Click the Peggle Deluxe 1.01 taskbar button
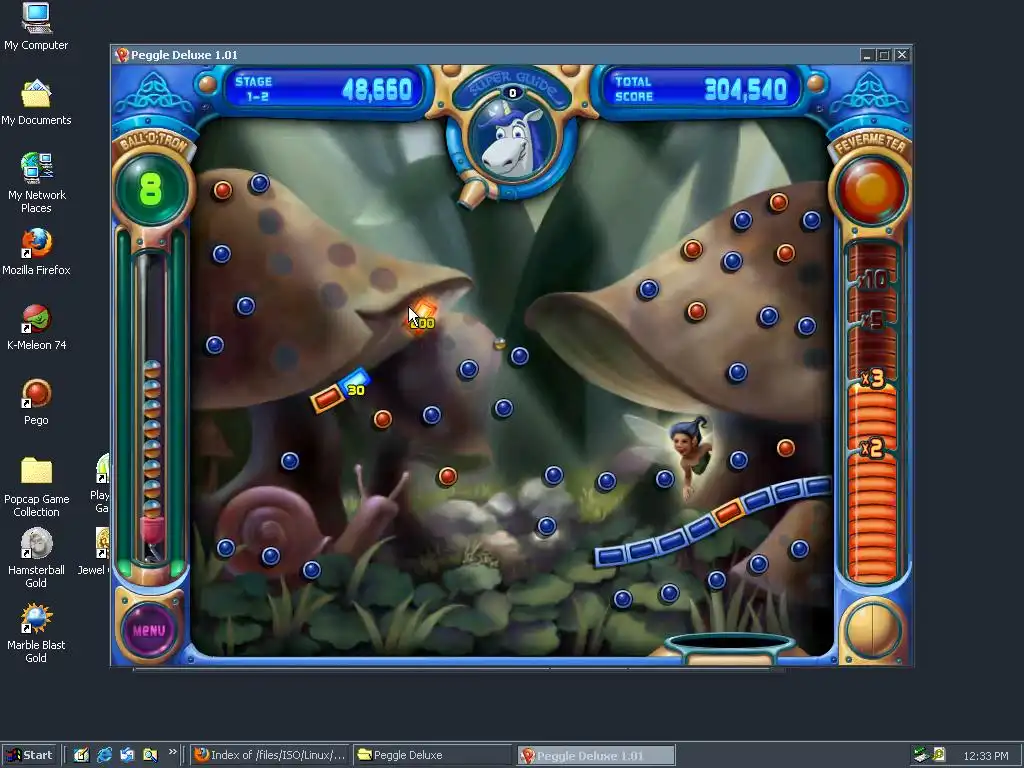Screen dimensions: 1024x768 coord(596,756)
